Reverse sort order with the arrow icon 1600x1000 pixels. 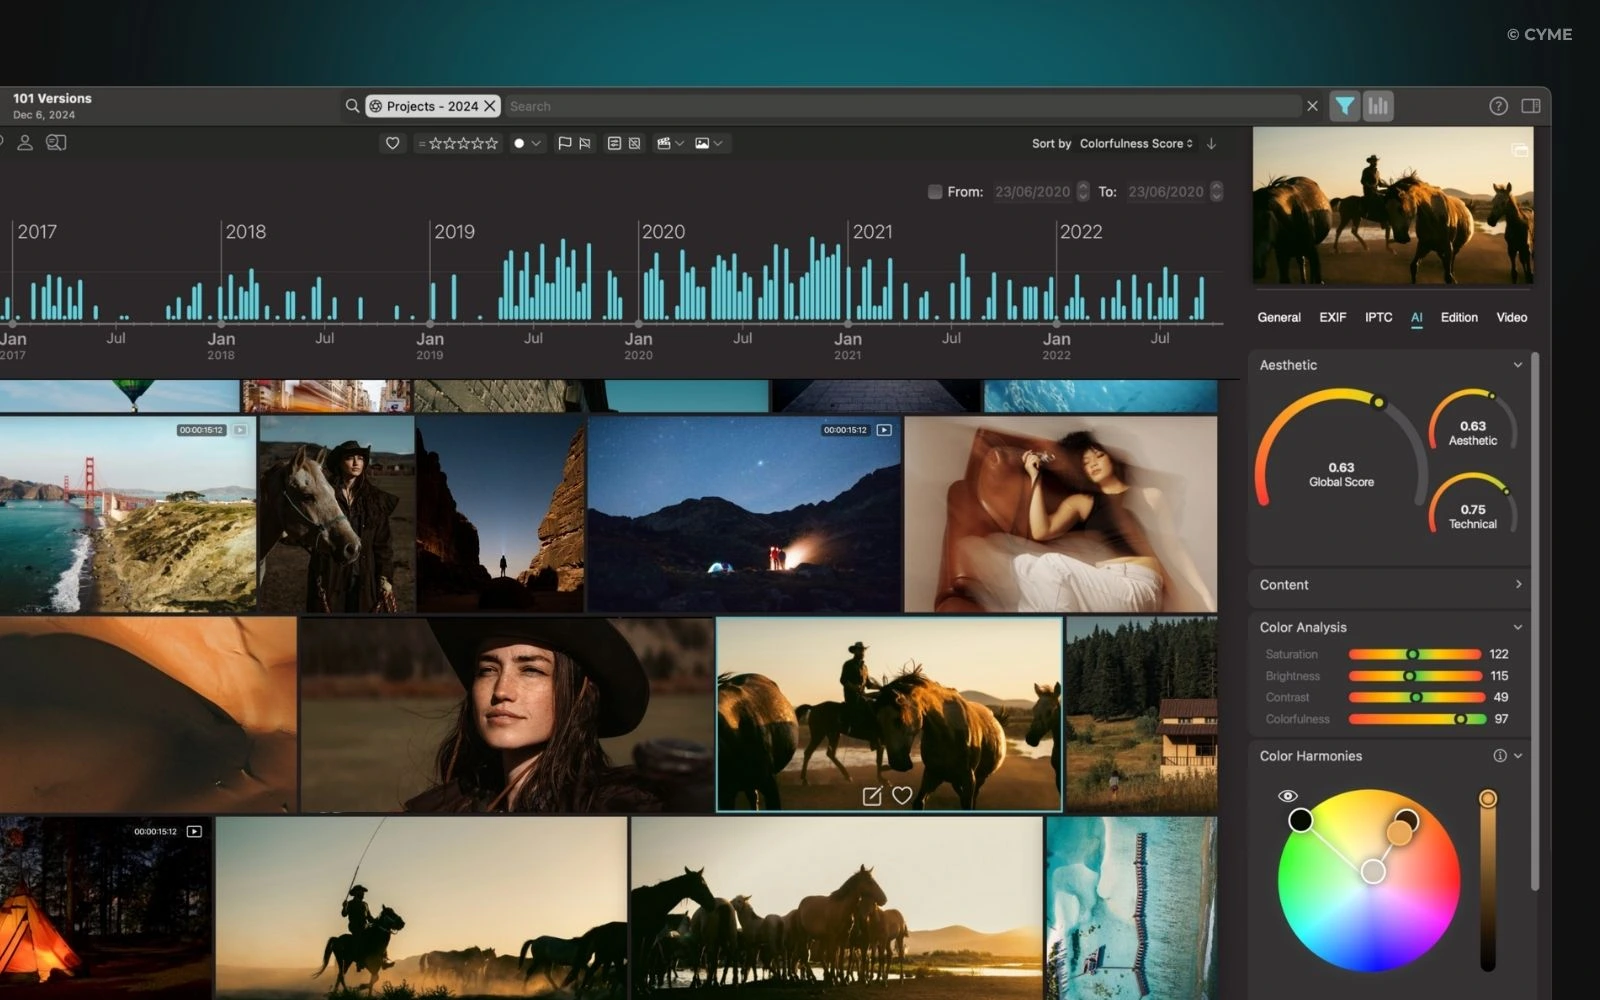coord(1211,144)
